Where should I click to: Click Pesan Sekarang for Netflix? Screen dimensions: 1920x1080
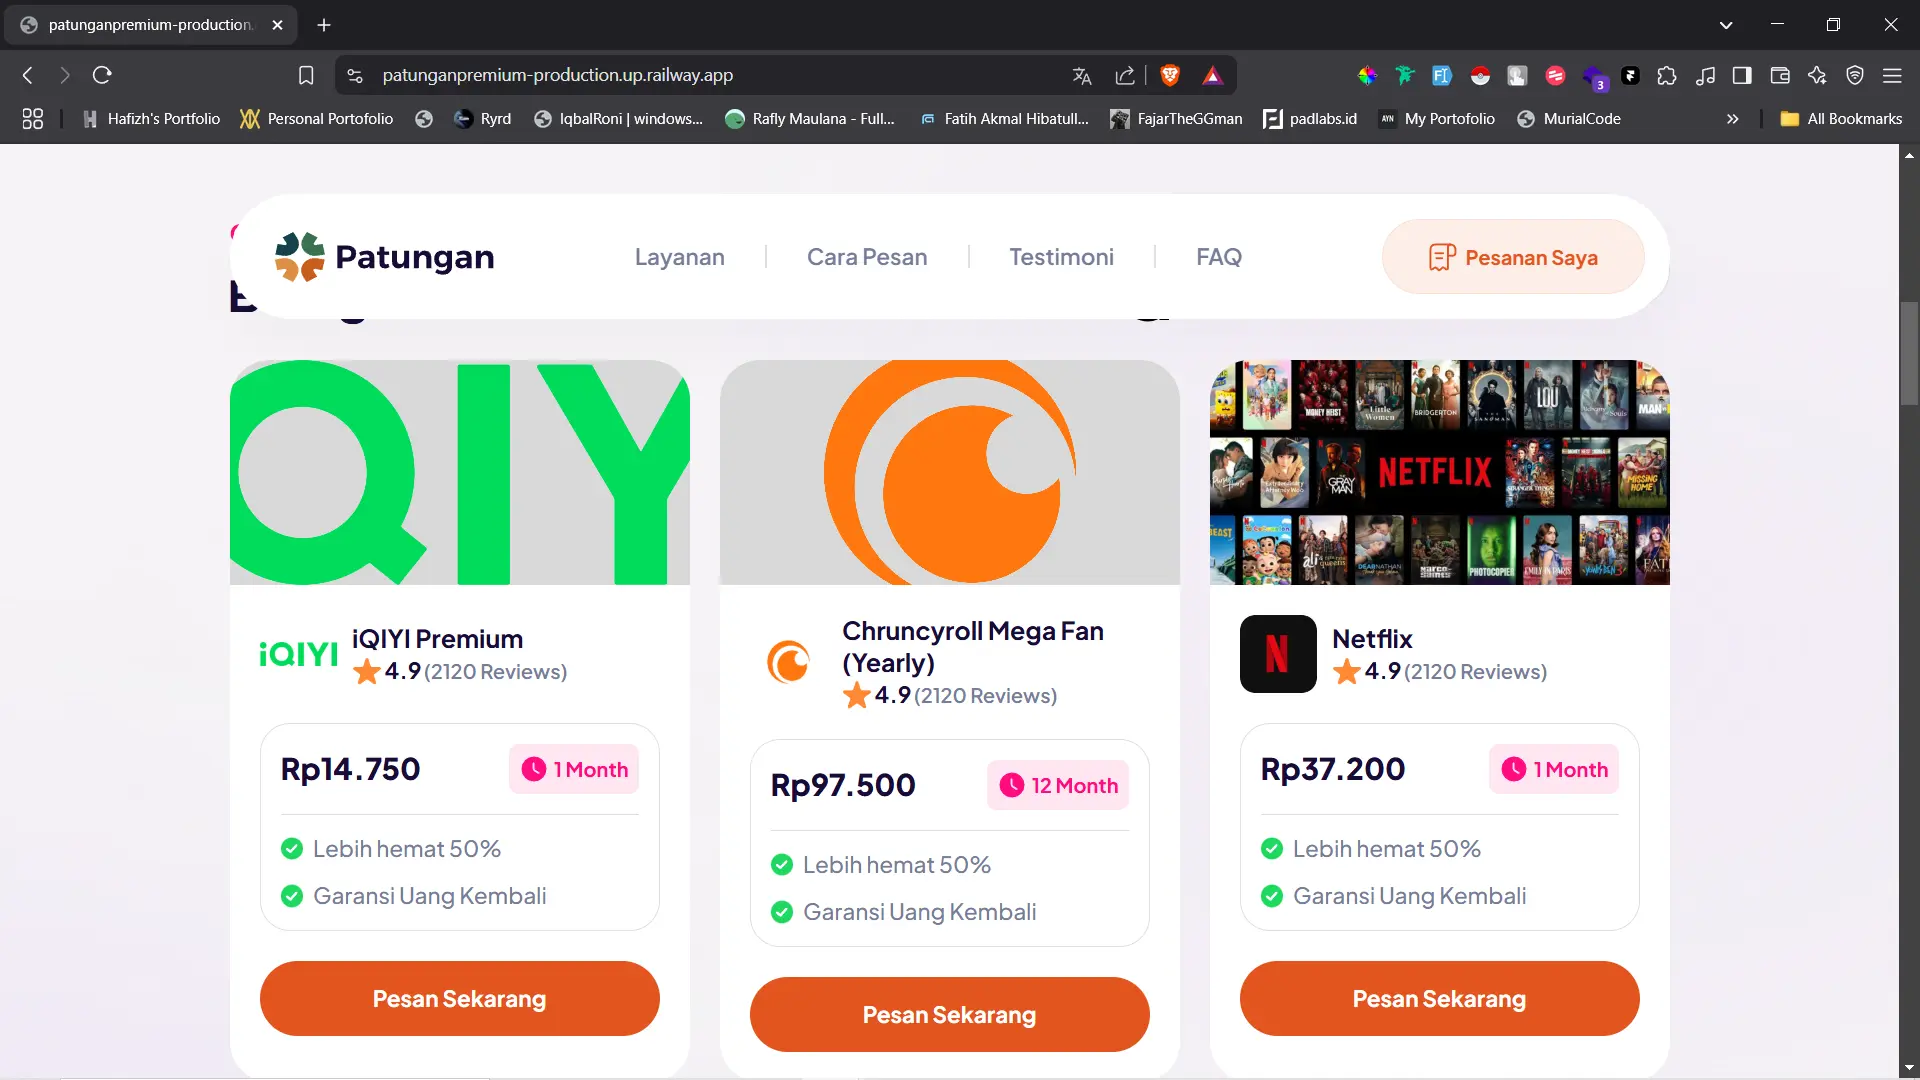[x=1439, y=998]
